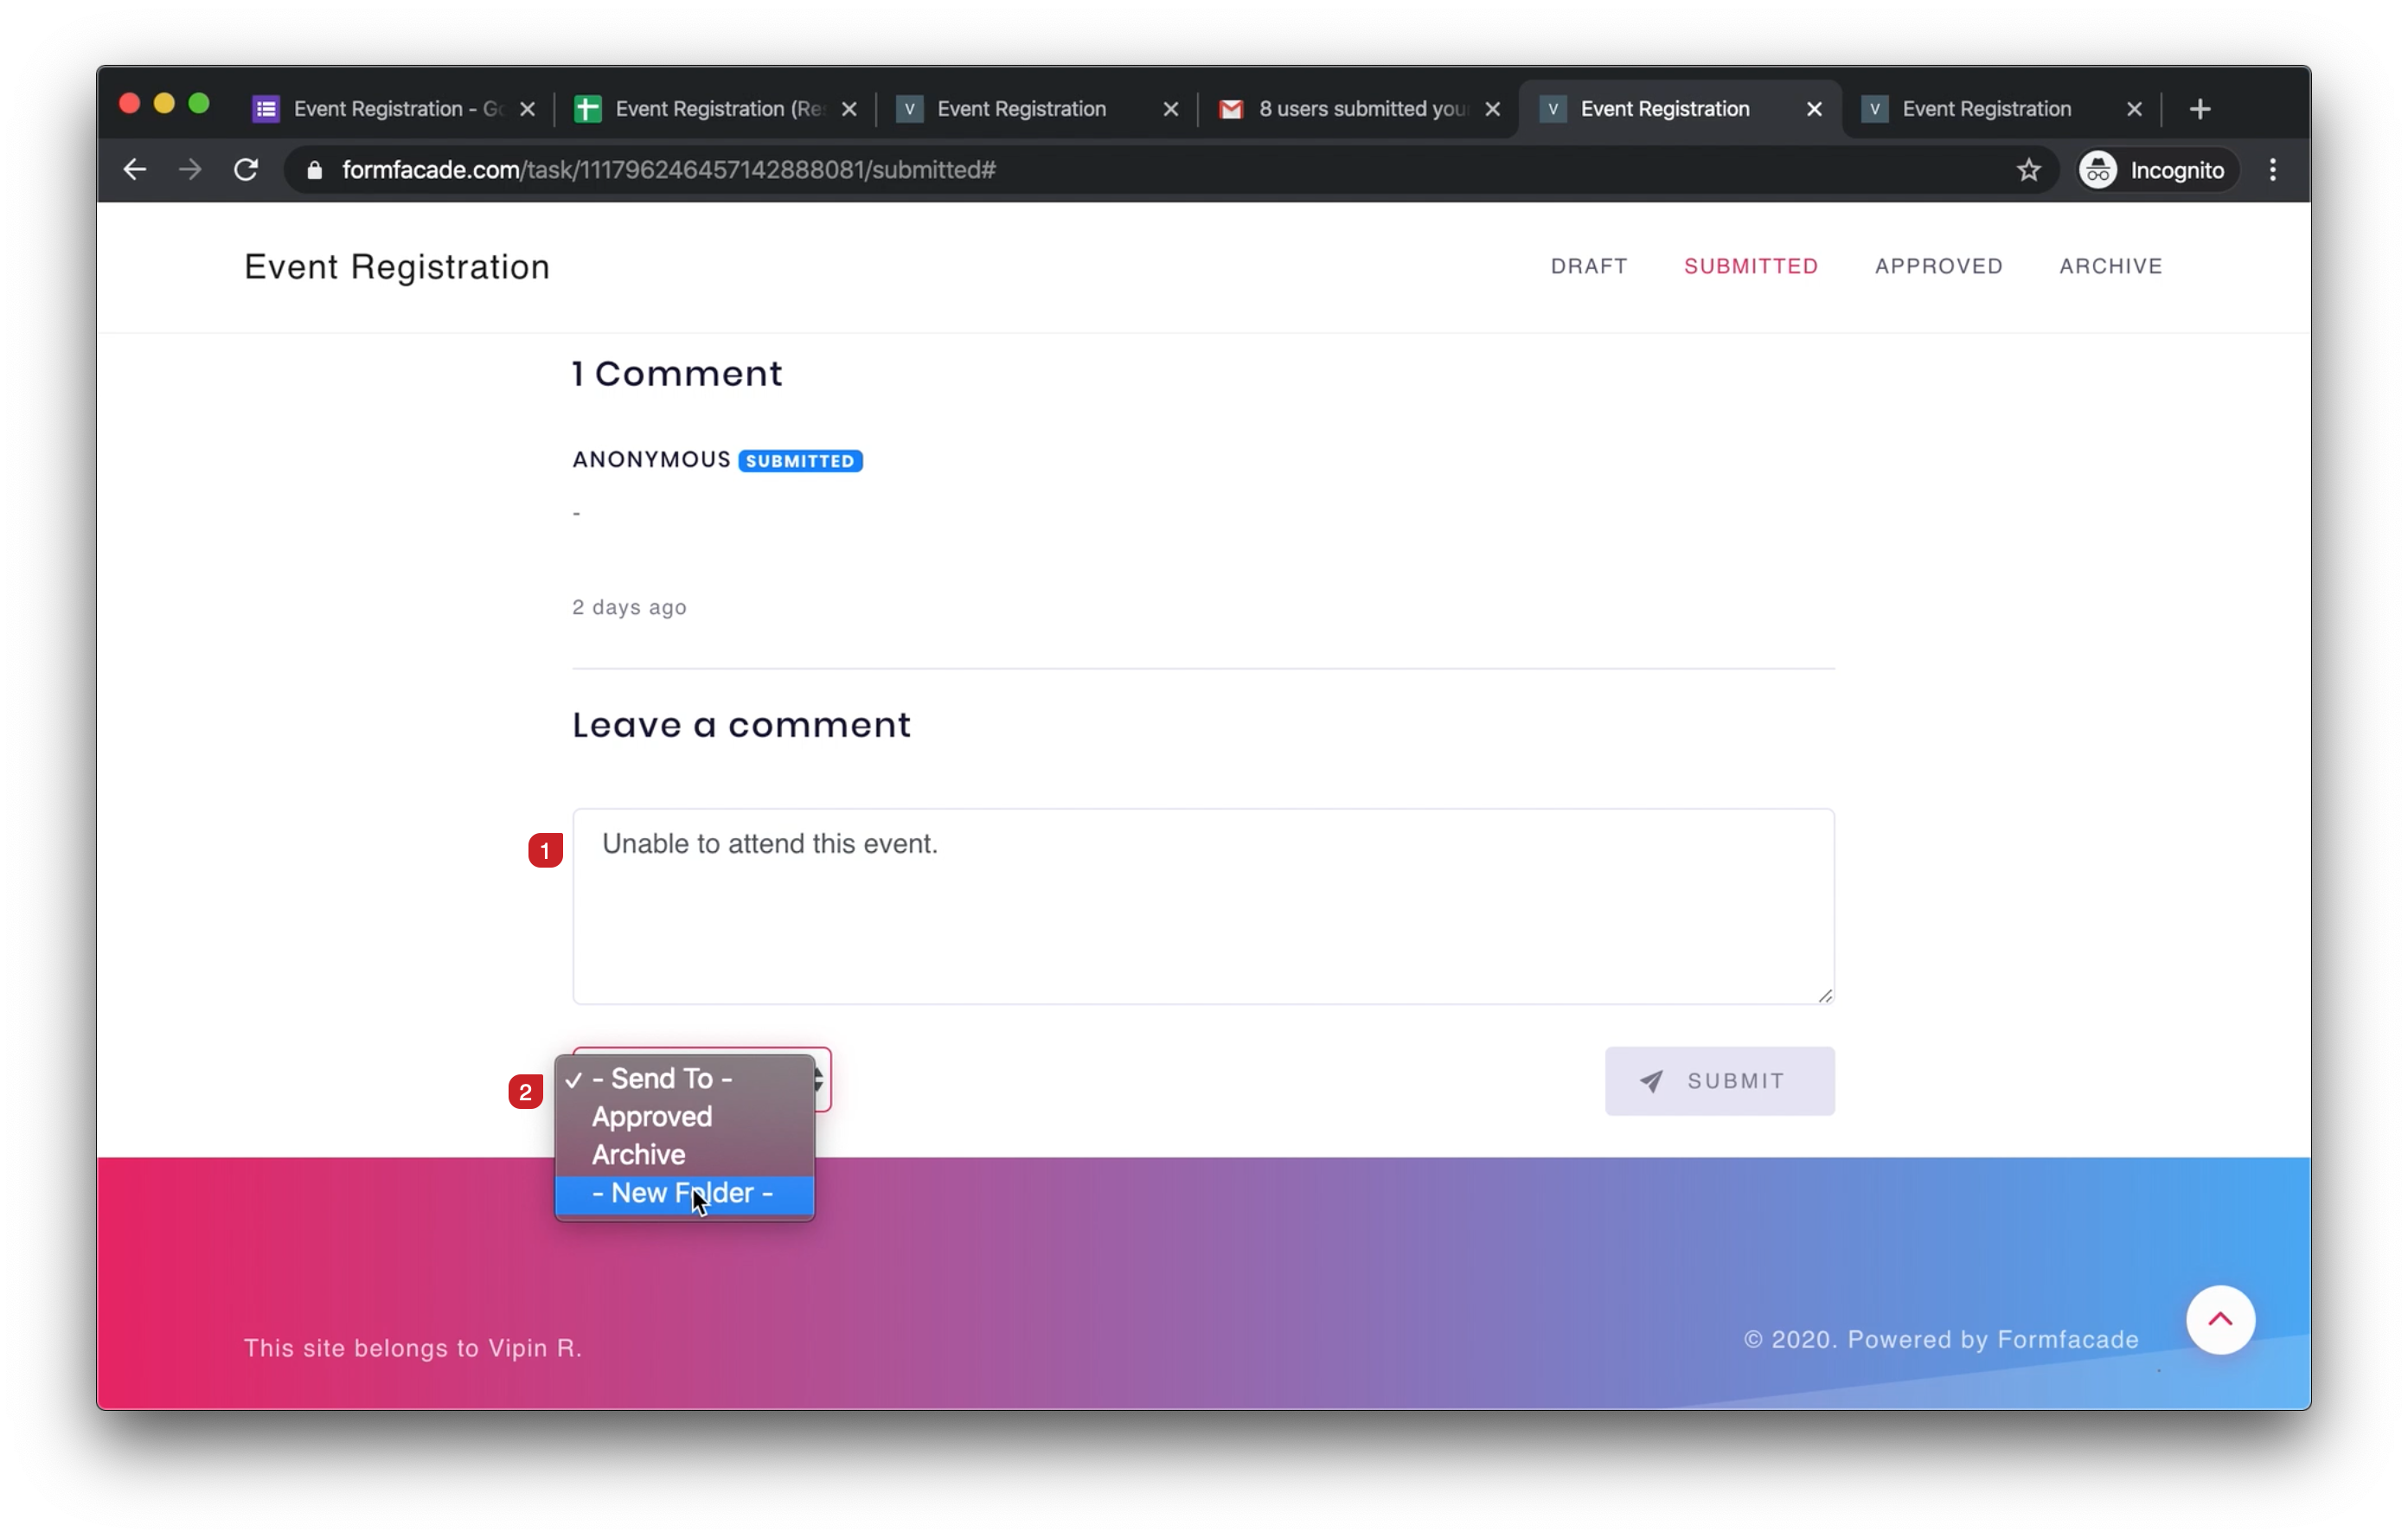Image resolution: width=2408 pixels, height=1538 pixels.
Task: Bookmark this page using the star
Action: pos(2028,169)
